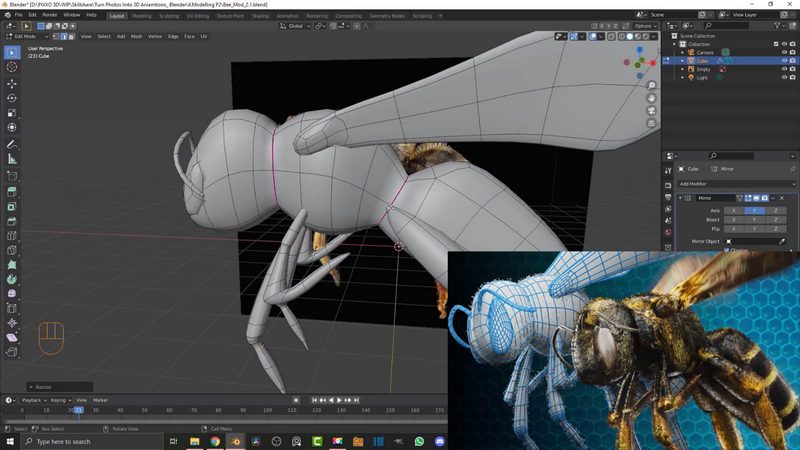
Task: Toggle the Flip X button
Action: click(x=734, y=229)
